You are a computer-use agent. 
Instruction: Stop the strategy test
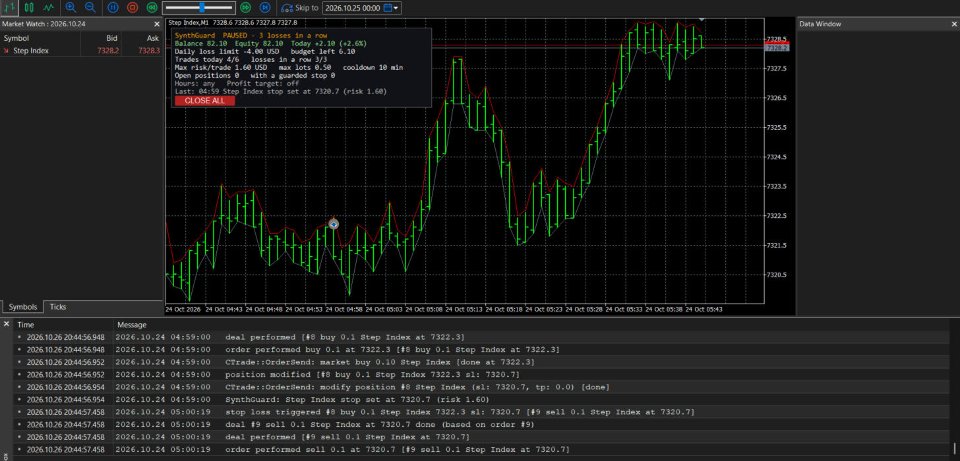point(132,7)
